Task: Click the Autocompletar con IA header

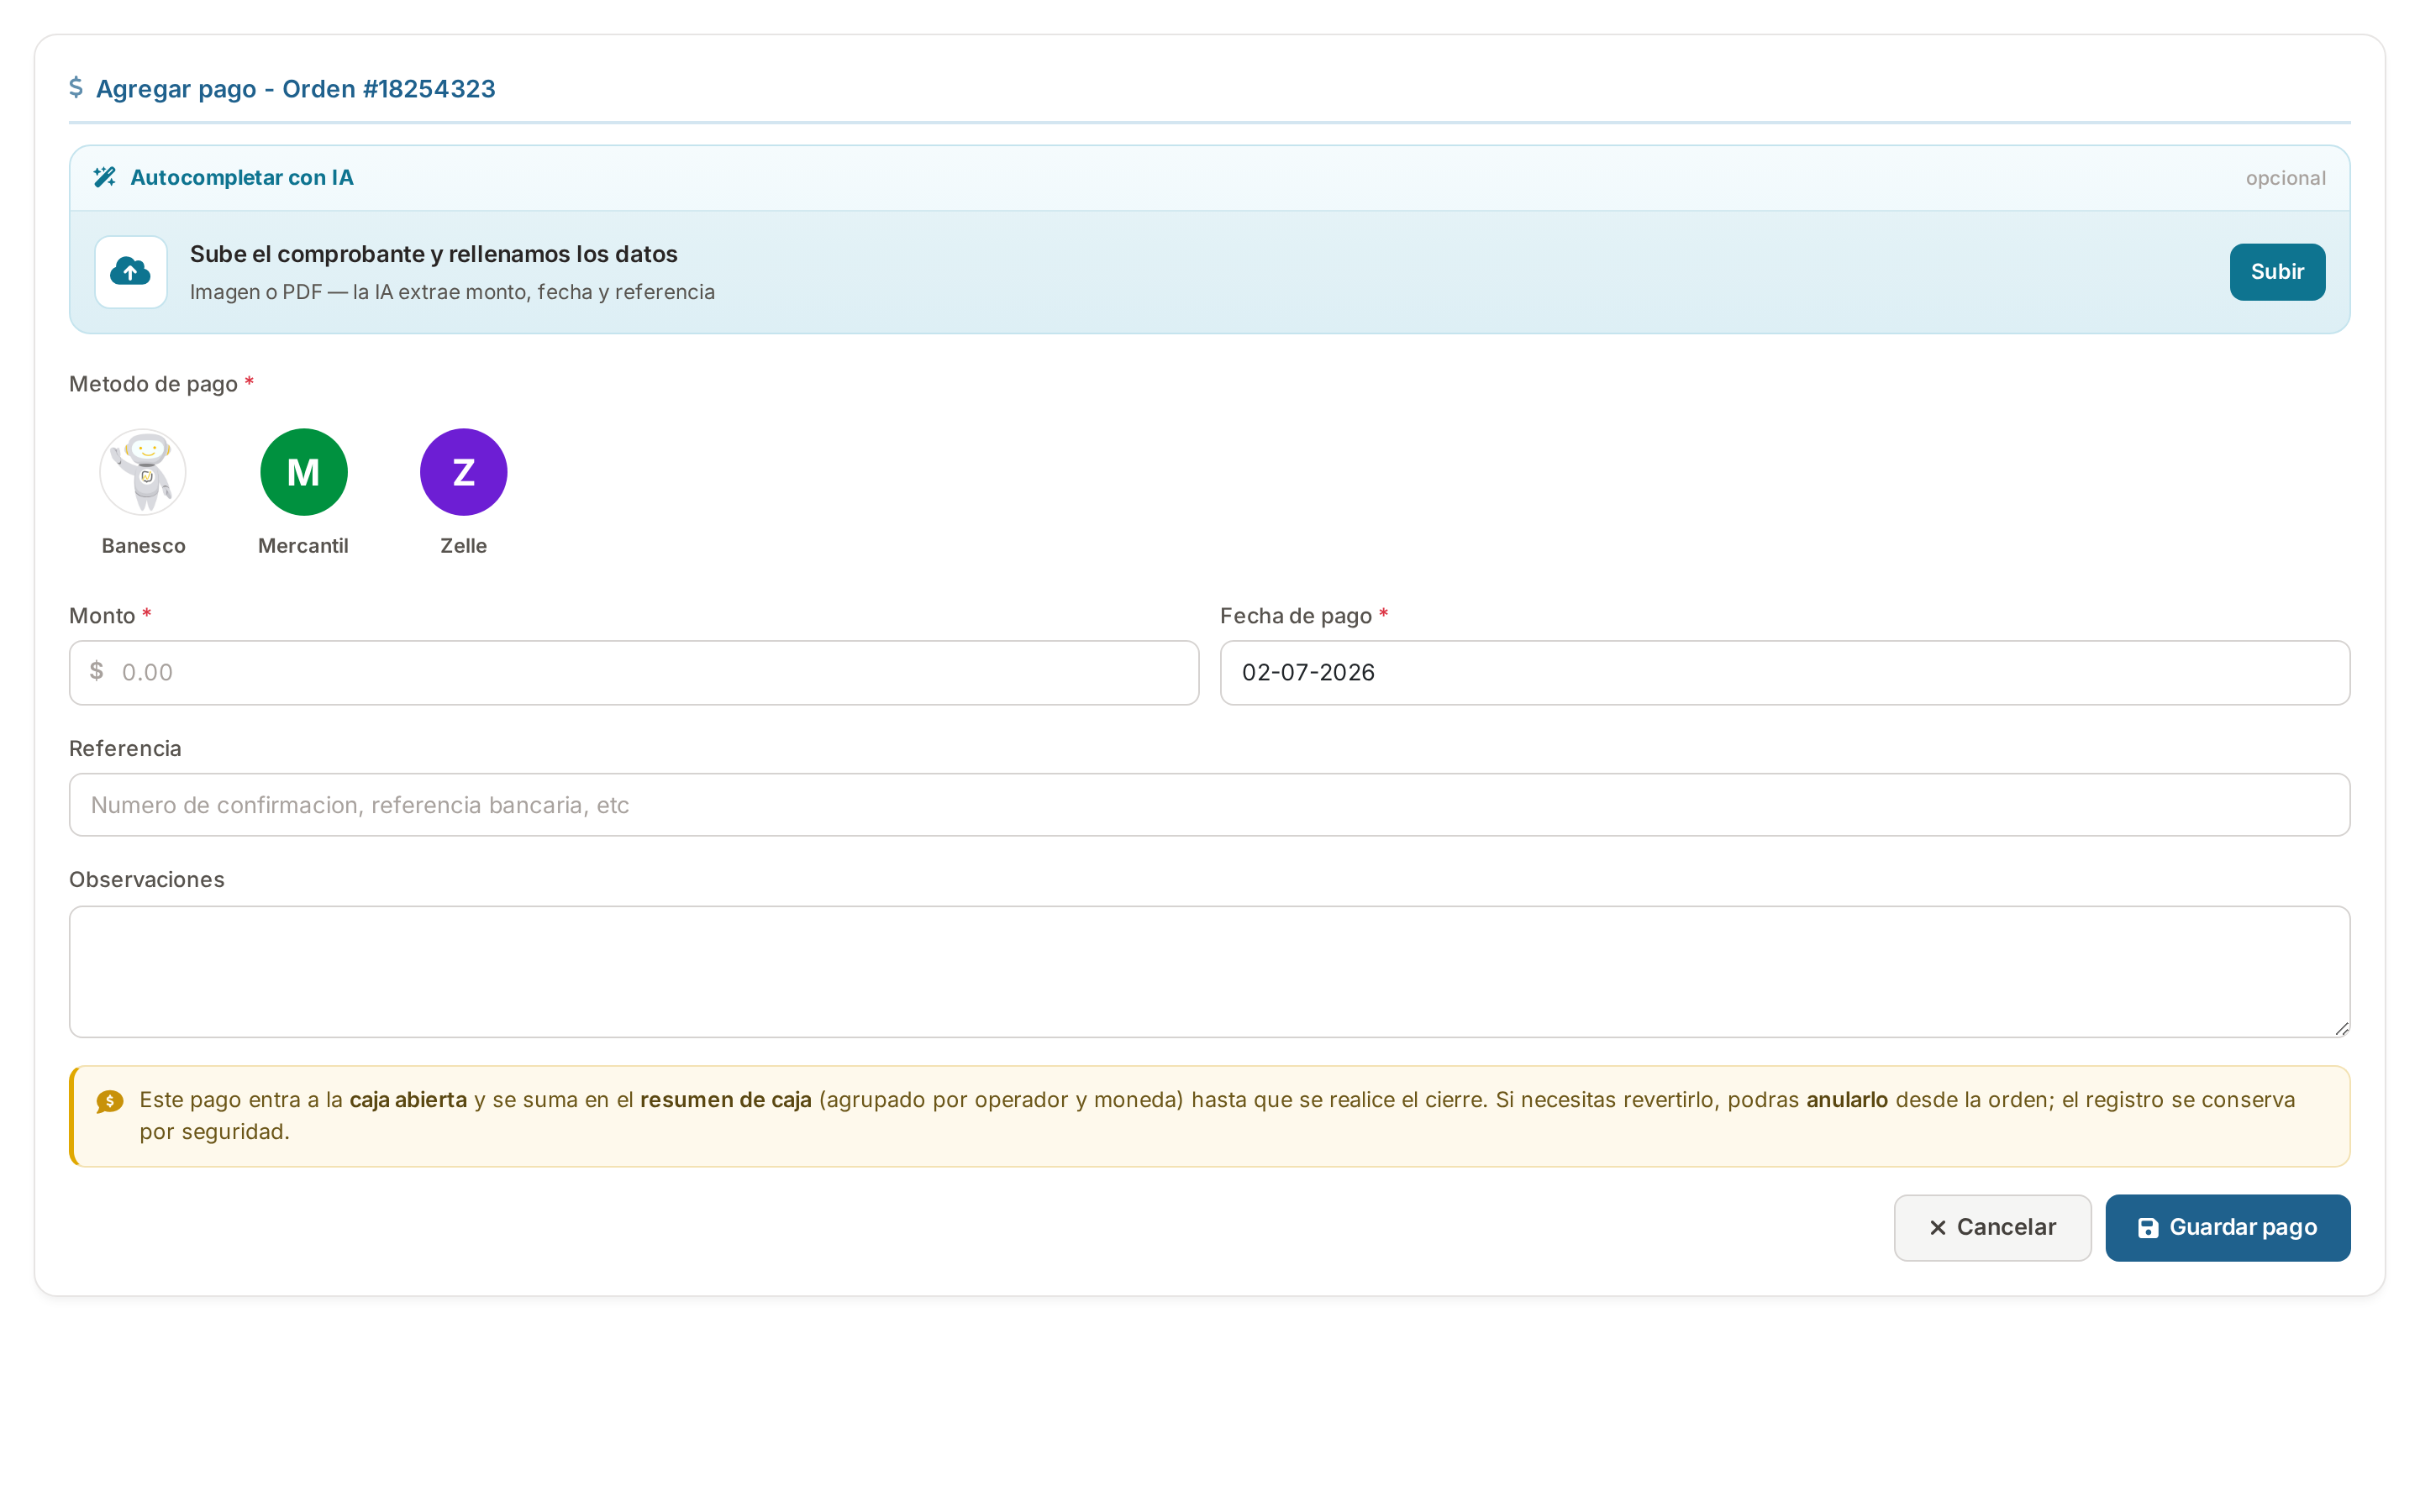Action: tap(242, 178)
